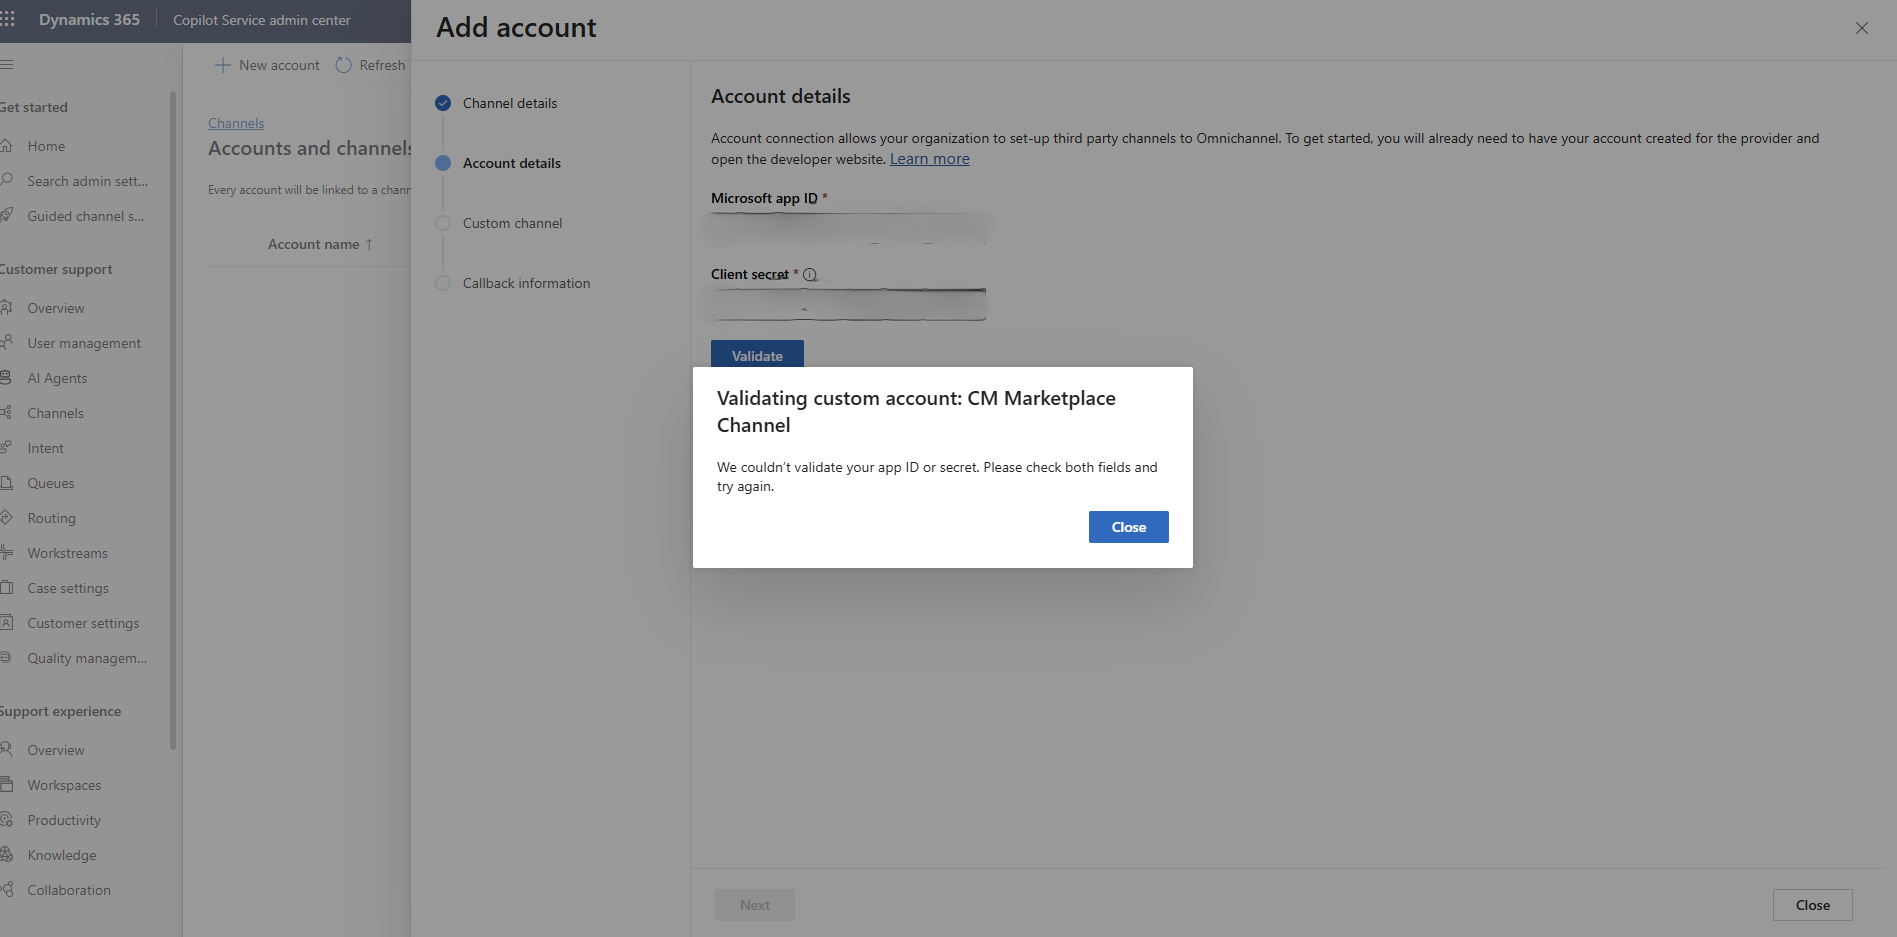Click the Home sidebar icon
Screen dimensions: 1897x937
6,146
